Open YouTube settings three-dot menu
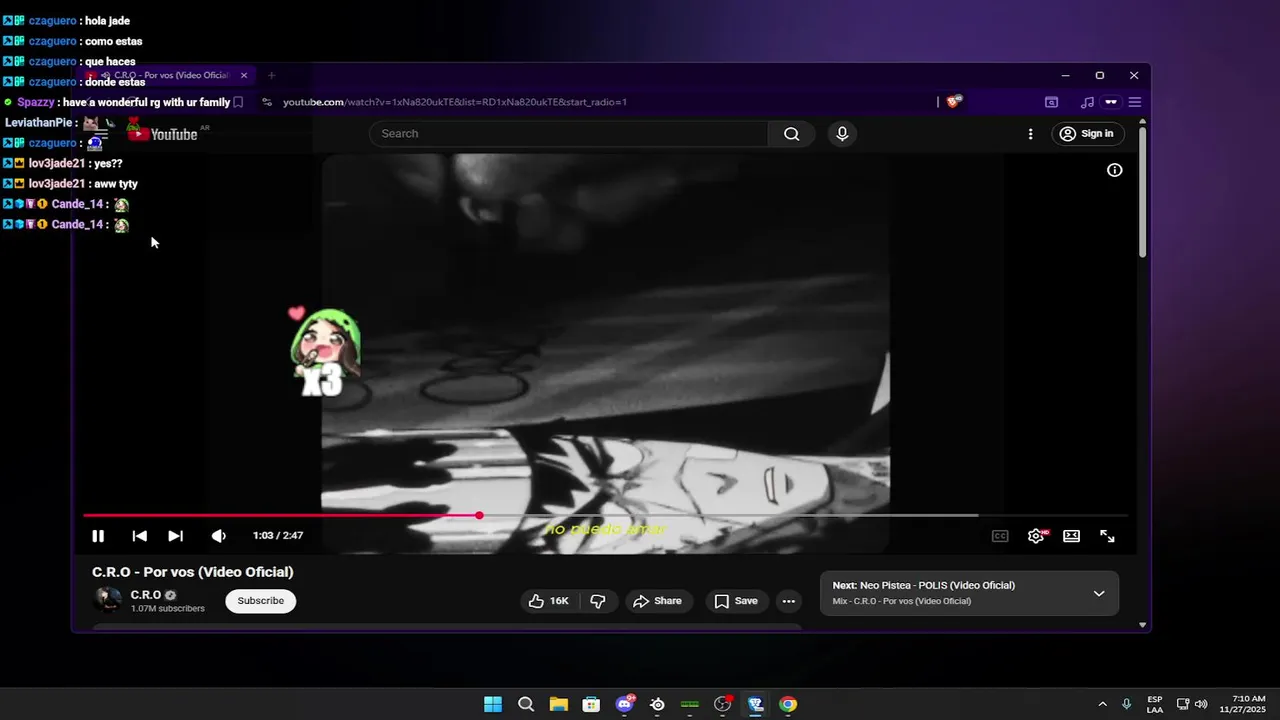 click(1030, 134)
